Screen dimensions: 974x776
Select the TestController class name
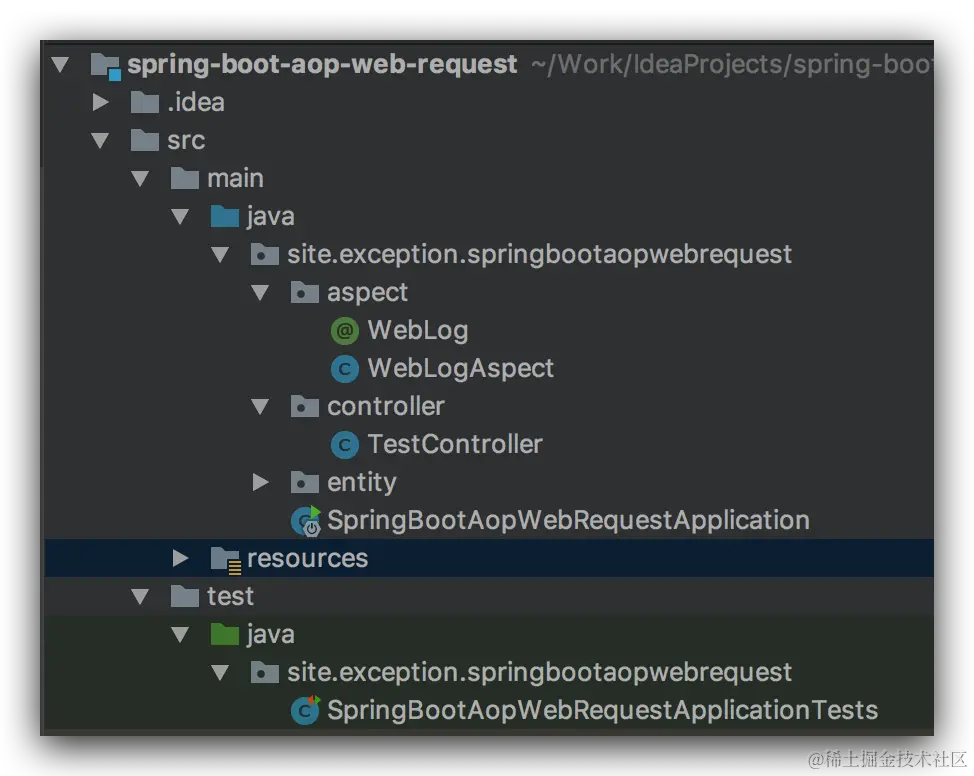[455, 445]
